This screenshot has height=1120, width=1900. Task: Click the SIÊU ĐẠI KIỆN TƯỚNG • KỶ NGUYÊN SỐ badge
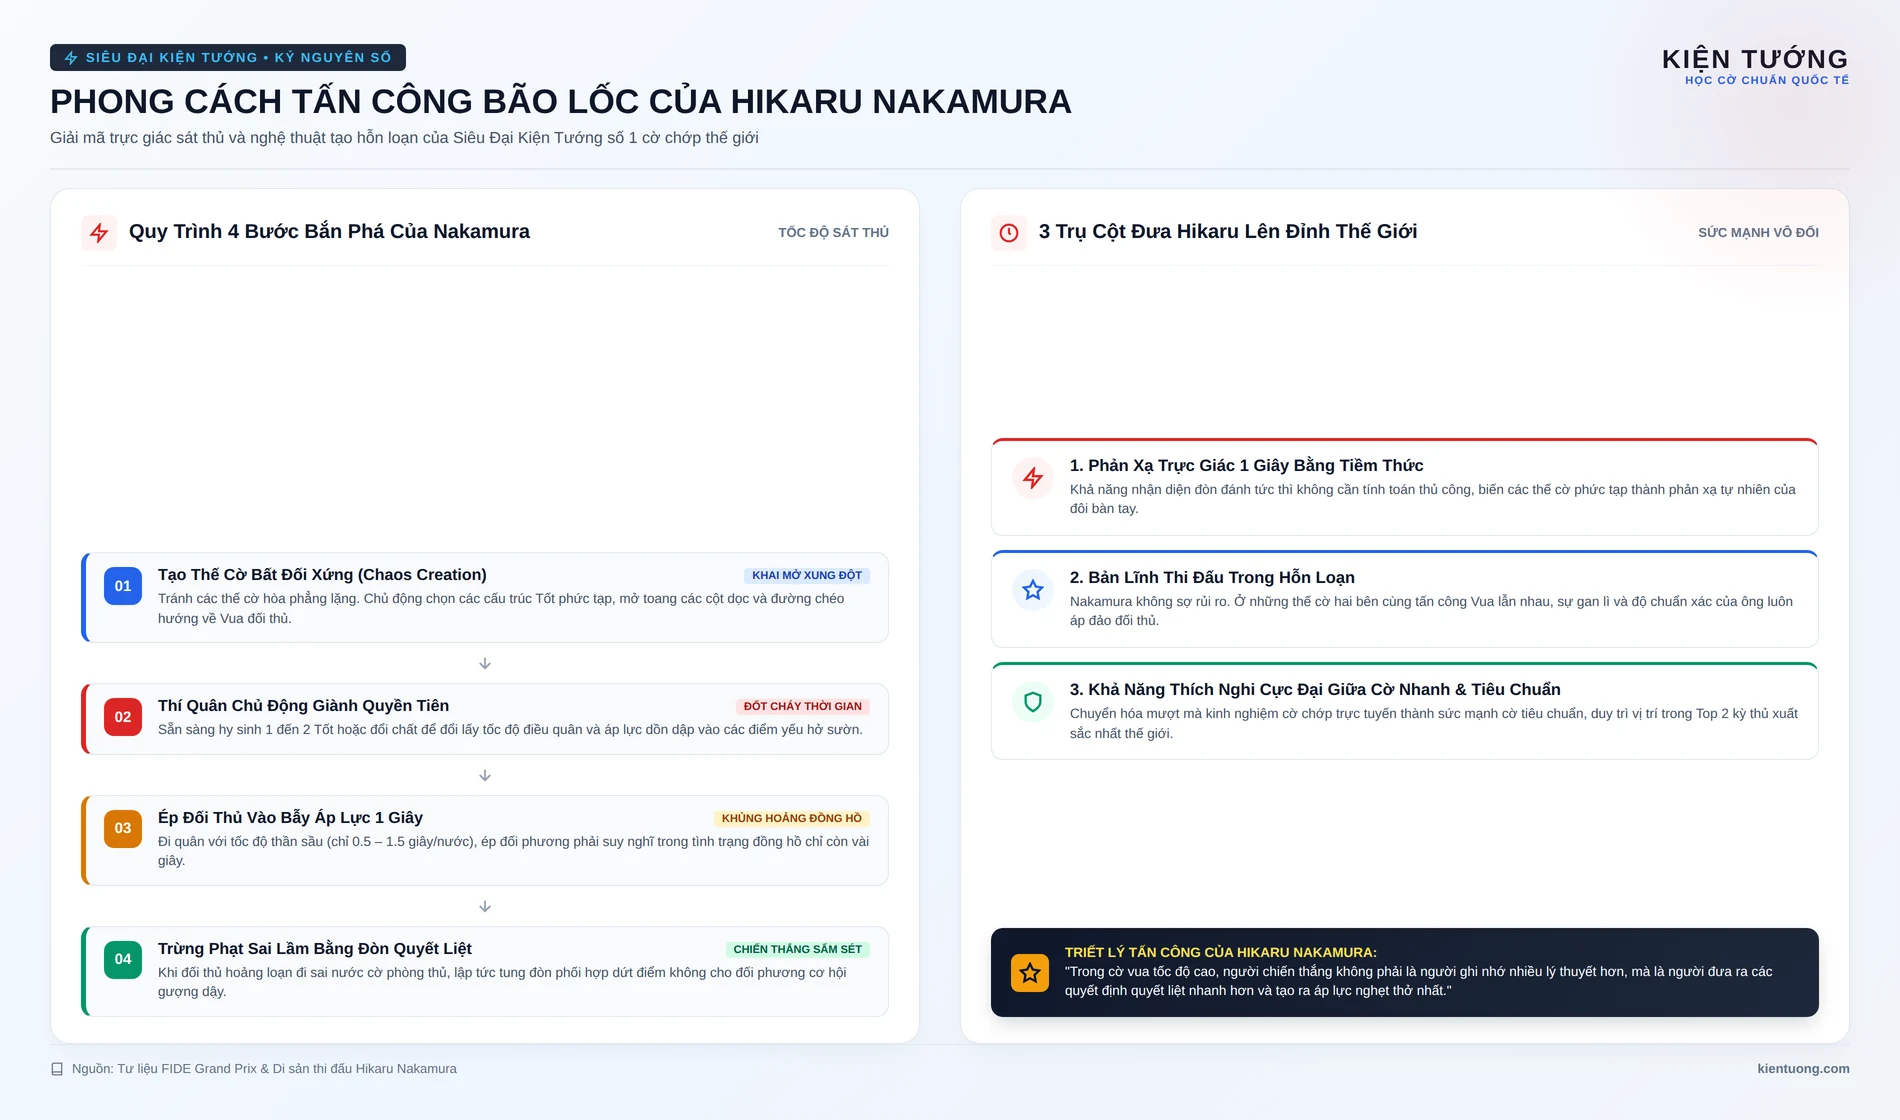[228, 58]
